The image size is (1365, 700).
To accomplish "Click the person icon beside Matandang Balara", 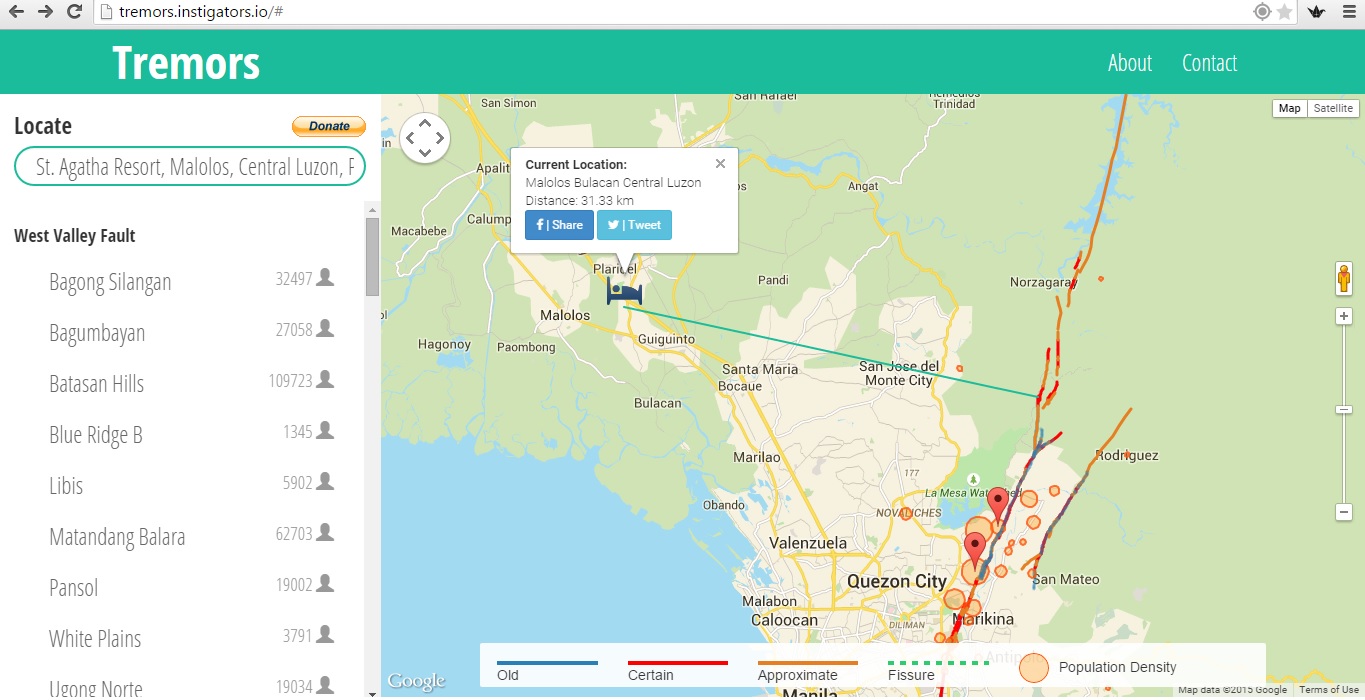I will pyautogui.click(x=325, y=533).
